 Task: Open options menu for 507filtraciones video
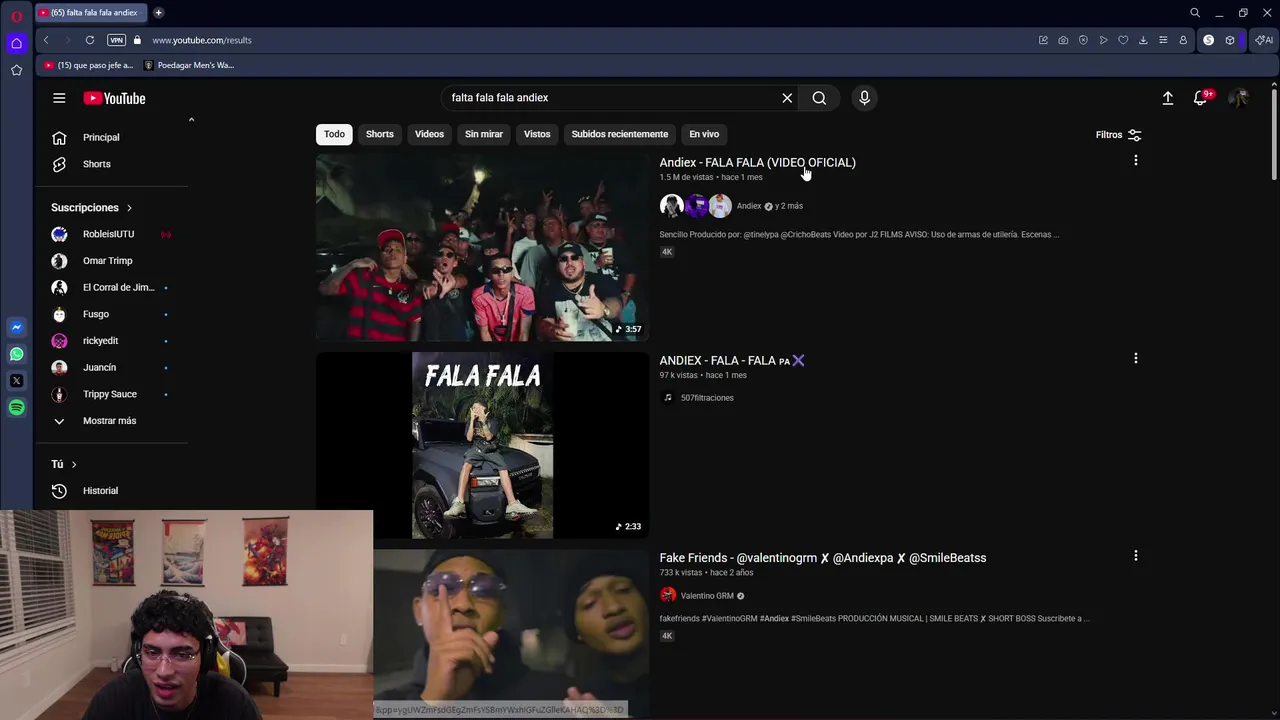coord(1135,358)
